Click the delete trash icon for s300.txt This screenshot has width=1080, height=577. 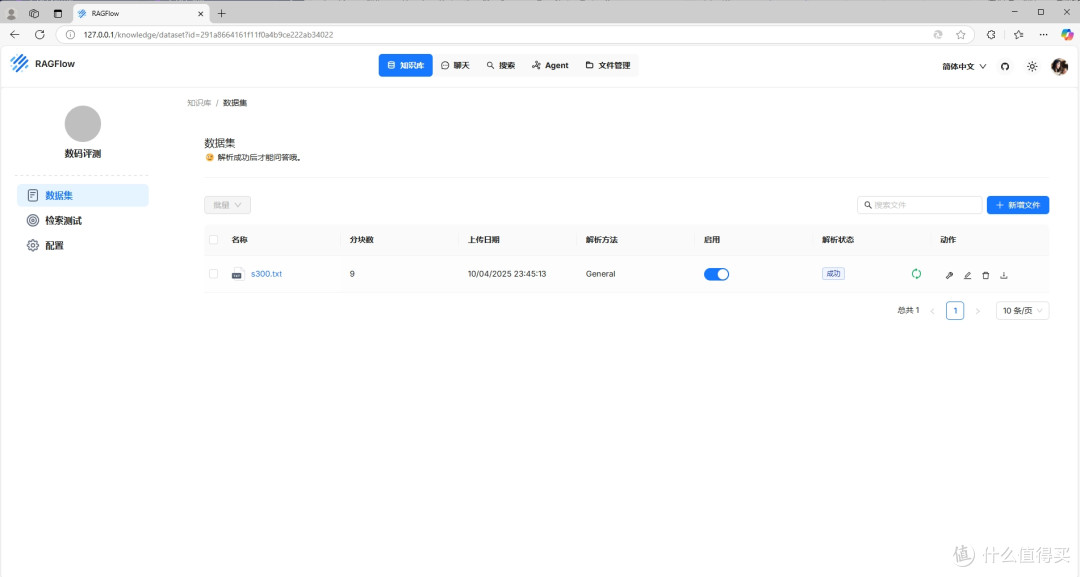pos(986,275)
